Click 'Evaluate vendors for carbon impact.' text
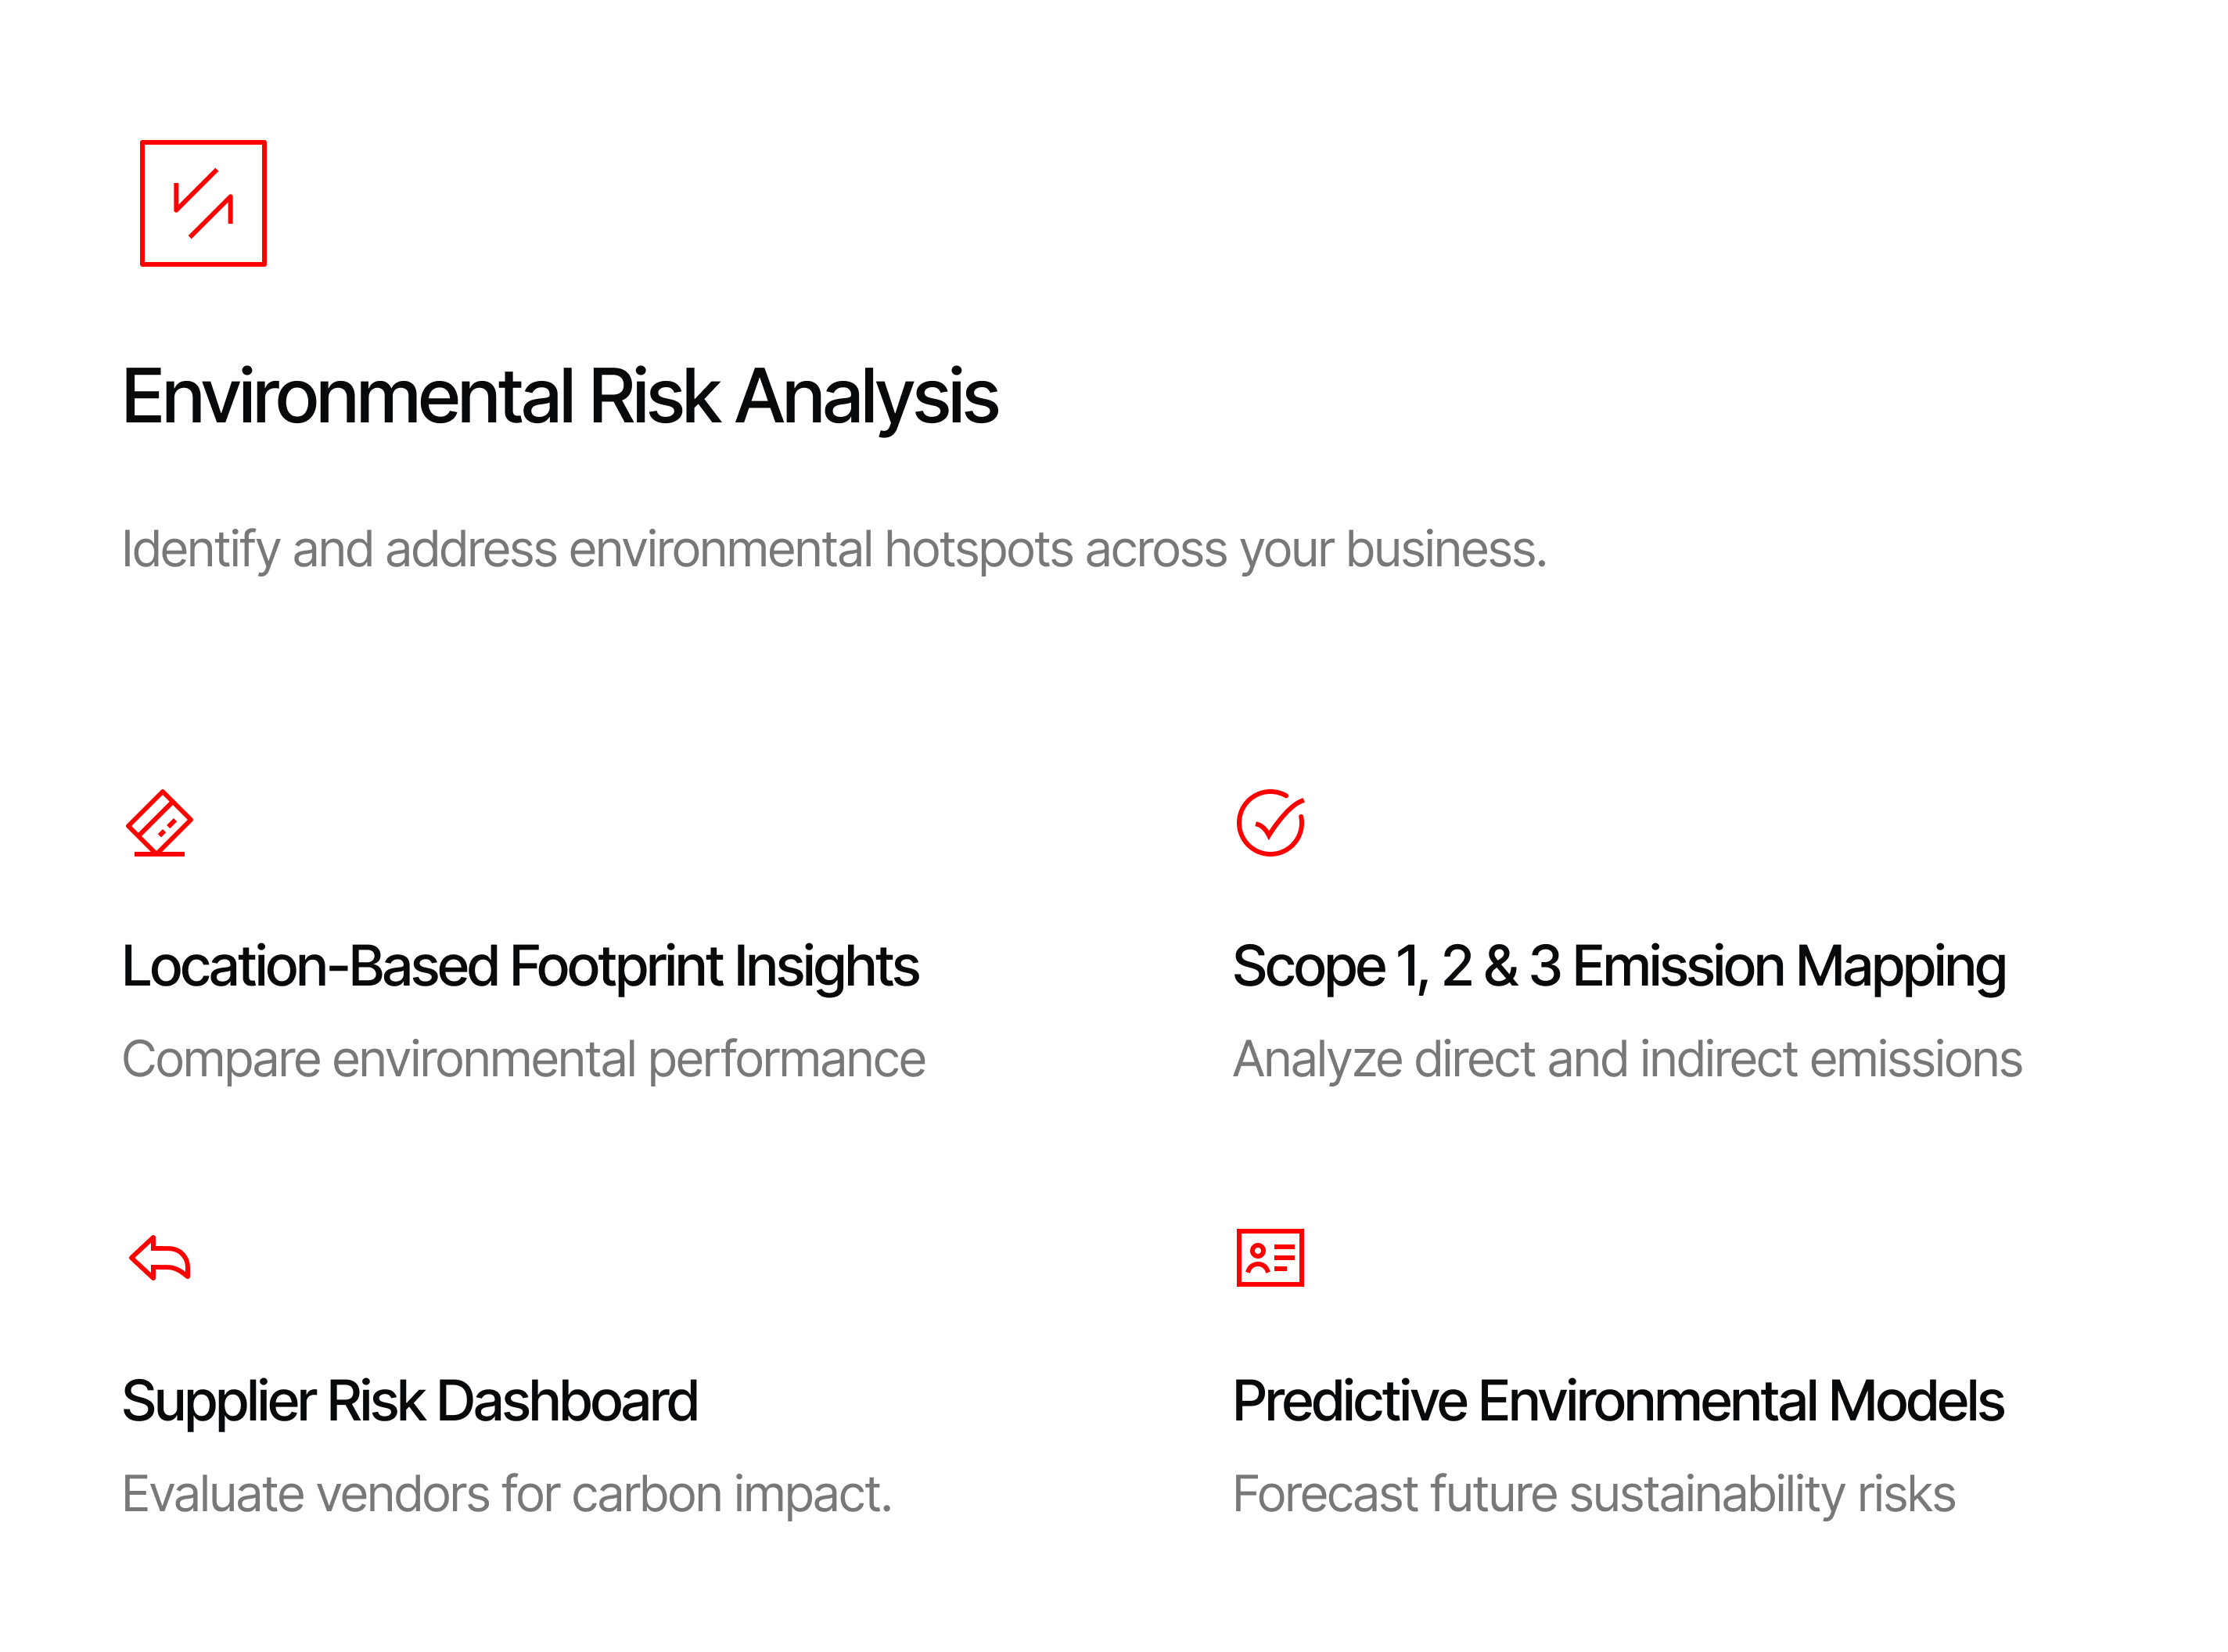This screenshot has width=2228, height=1652. [506, 1494]
